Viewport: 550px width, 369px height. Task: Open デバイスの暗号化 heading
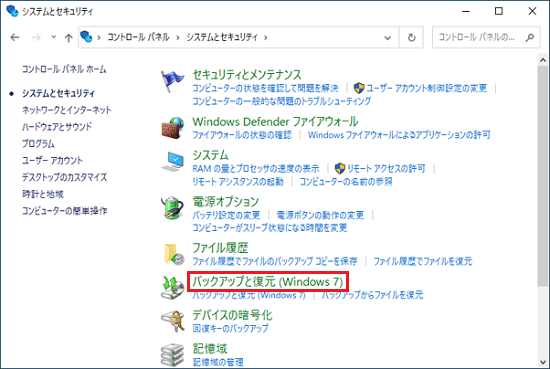232,315
